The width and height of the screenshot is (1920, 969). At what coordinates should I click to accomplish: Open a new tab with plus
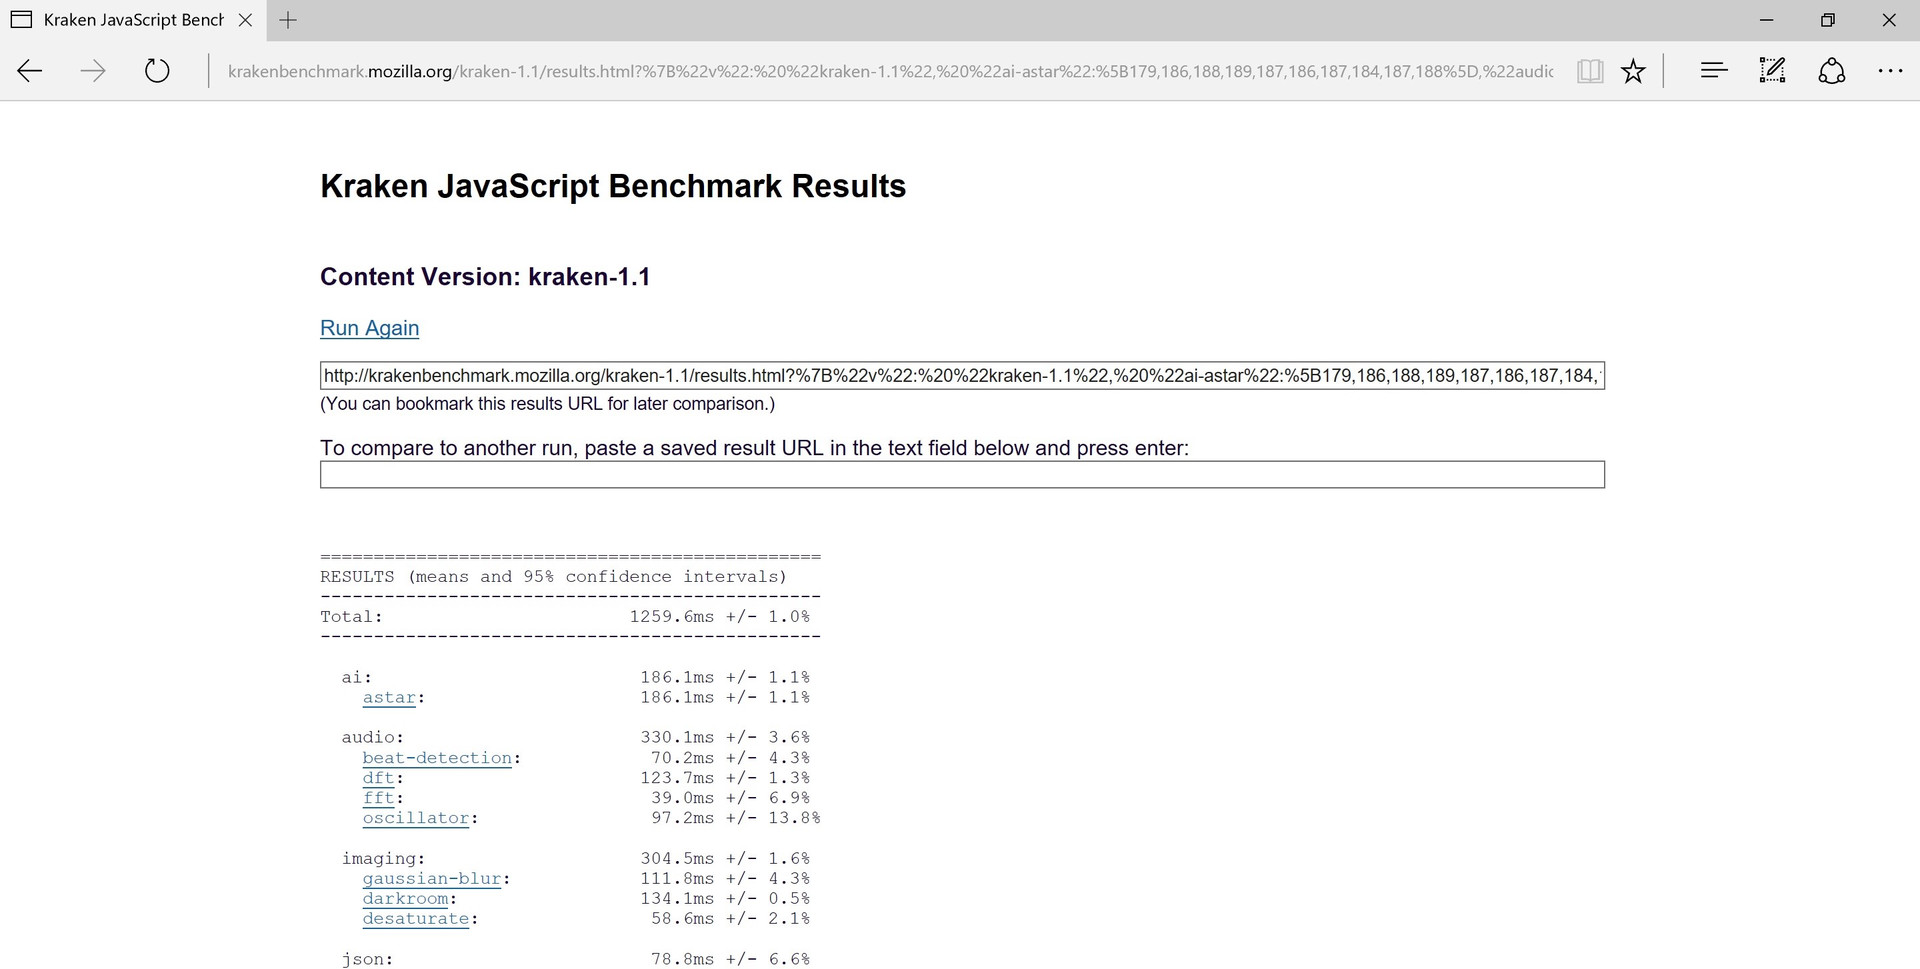pos(288,20)
